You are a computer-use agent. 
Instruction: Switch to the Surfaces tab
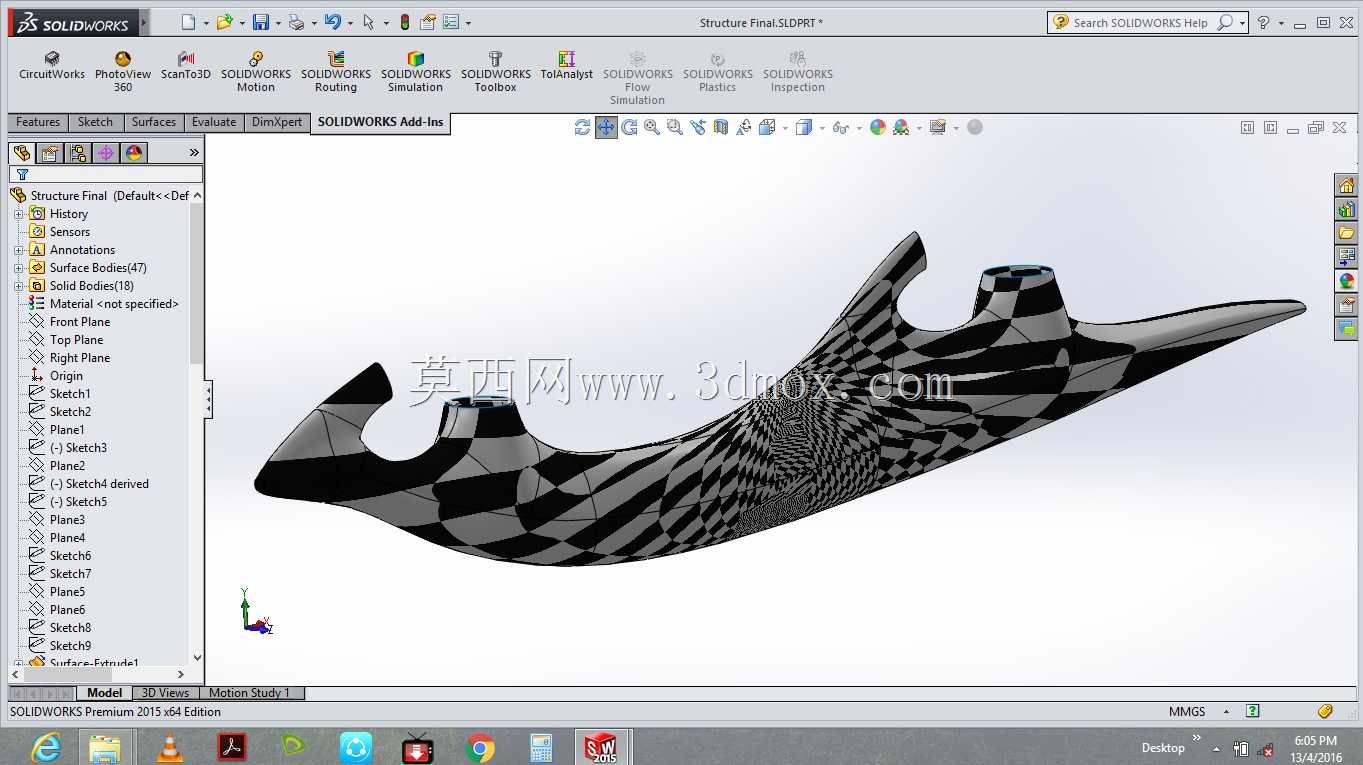click(x=154, y=122)
